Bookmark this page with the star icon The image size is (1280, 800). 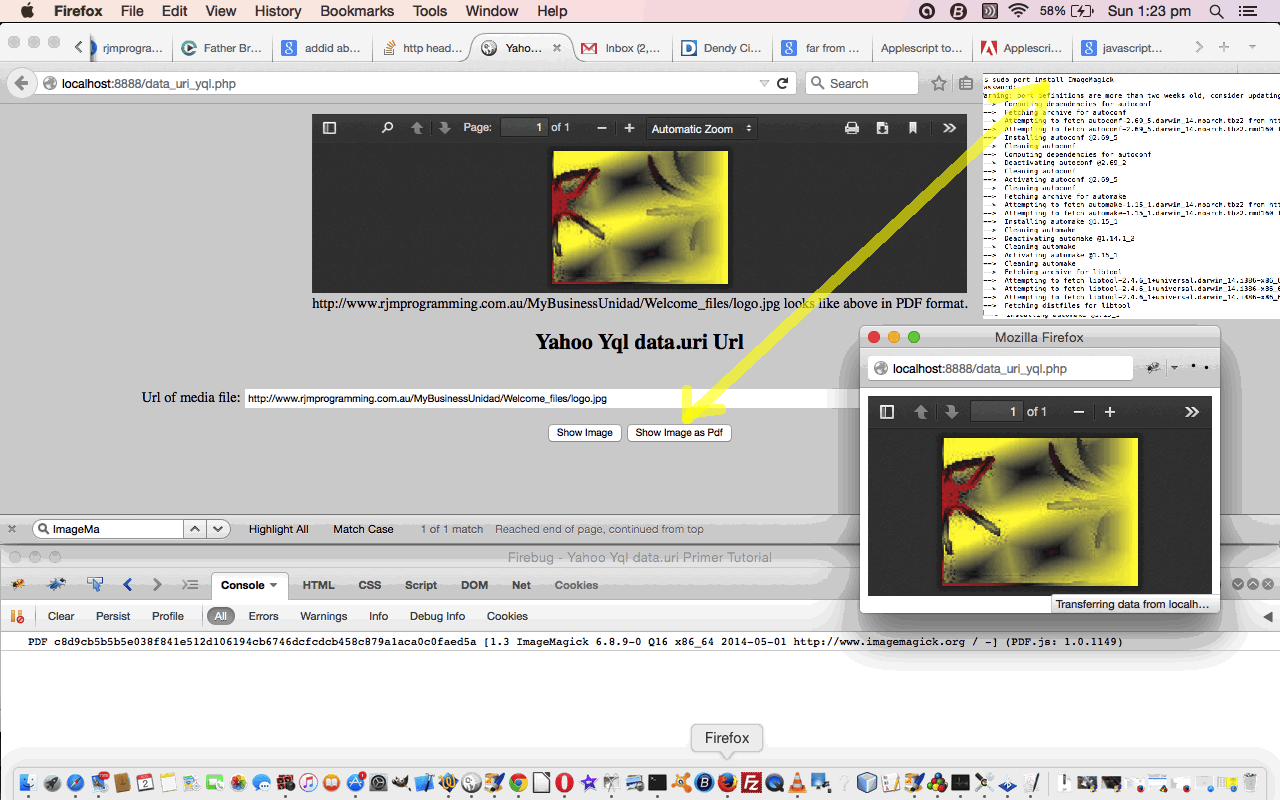tap(939, 84)
